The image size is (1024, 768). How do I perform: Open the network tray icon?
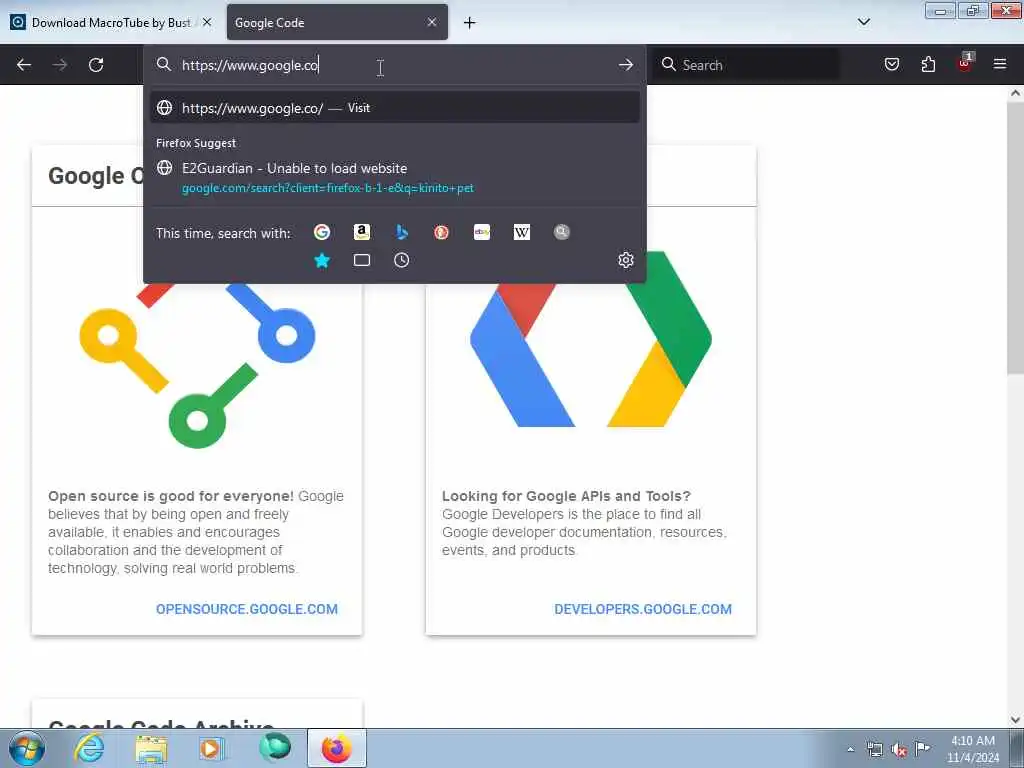coord(874,749)
